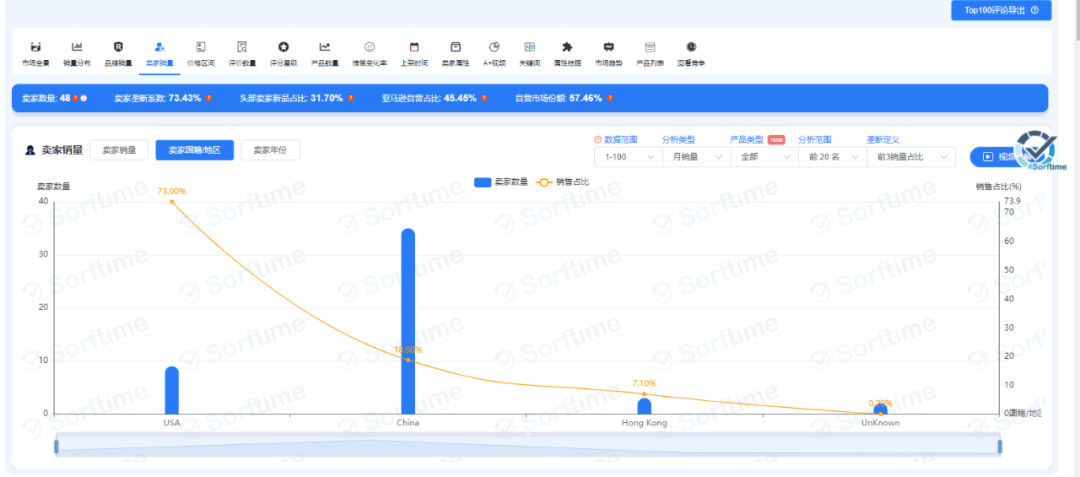This screenshot has height=477, width=1080.
Task: Open the 垄断定义 前3销量占比 dropdown
Action: pos(911,157)
